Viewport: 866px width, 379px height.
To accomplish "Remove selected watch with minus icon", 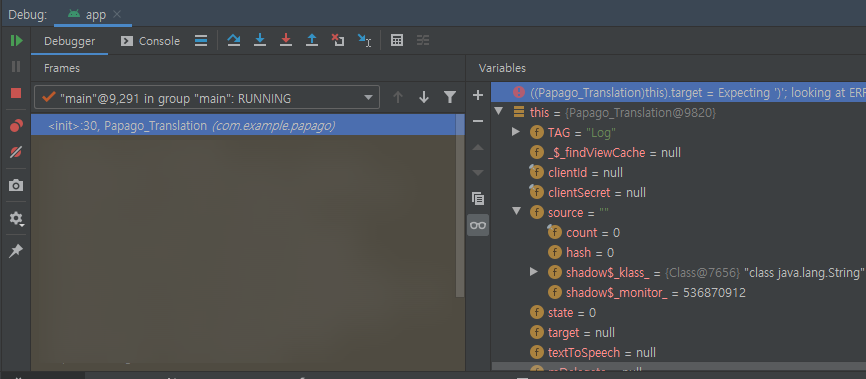I will click(x=478, y=121).
